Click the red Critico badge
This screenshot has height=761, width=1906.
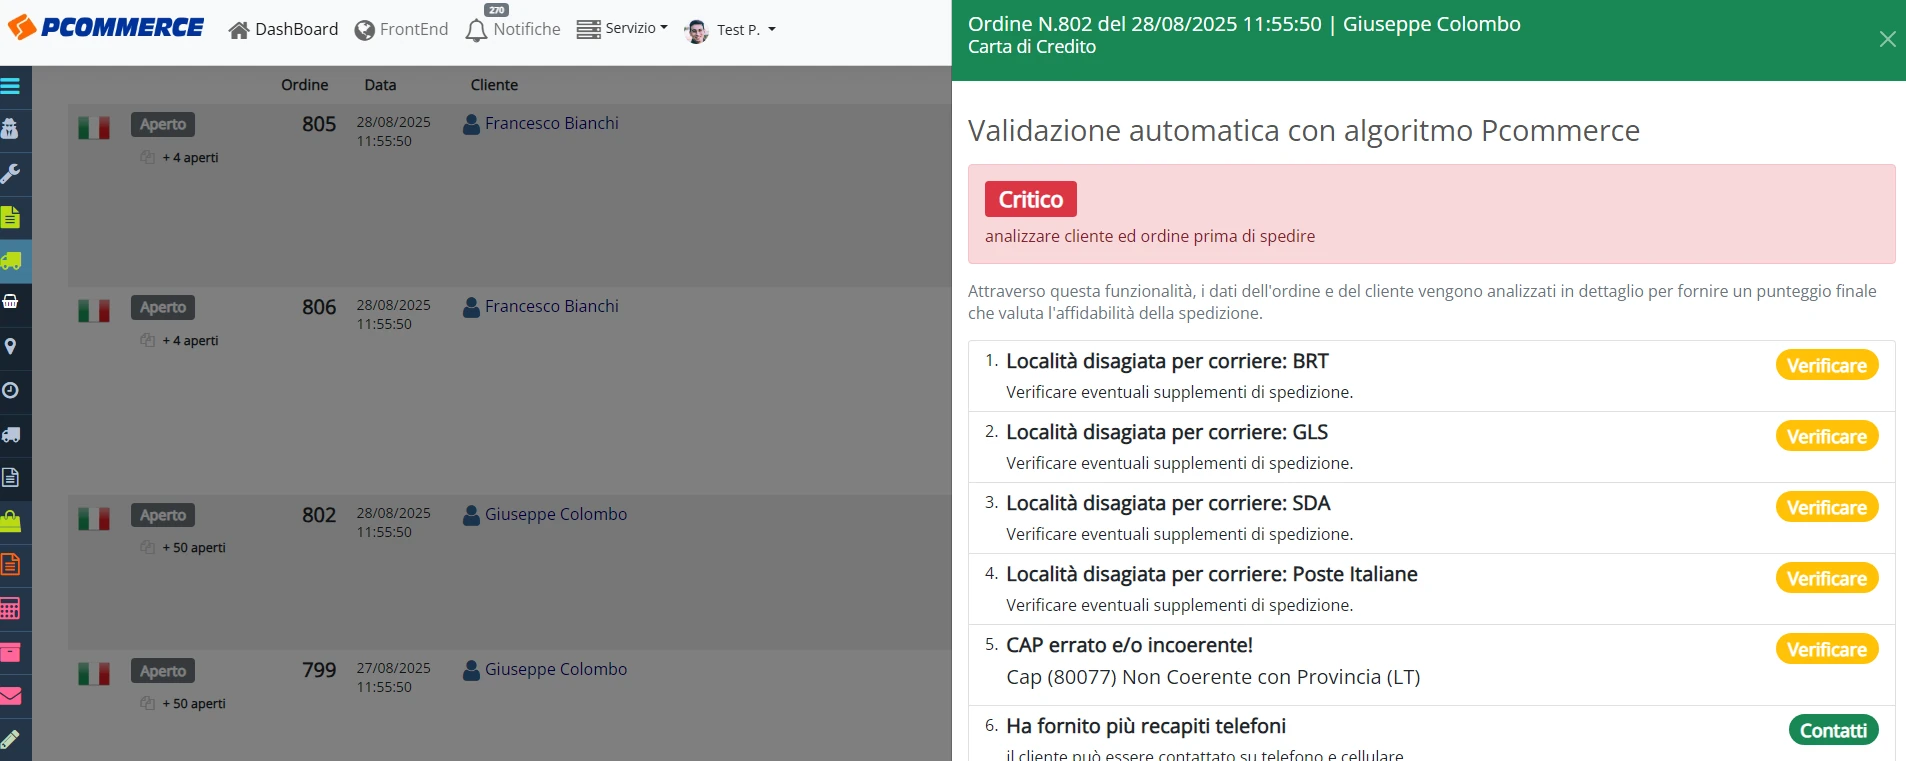1031,199
